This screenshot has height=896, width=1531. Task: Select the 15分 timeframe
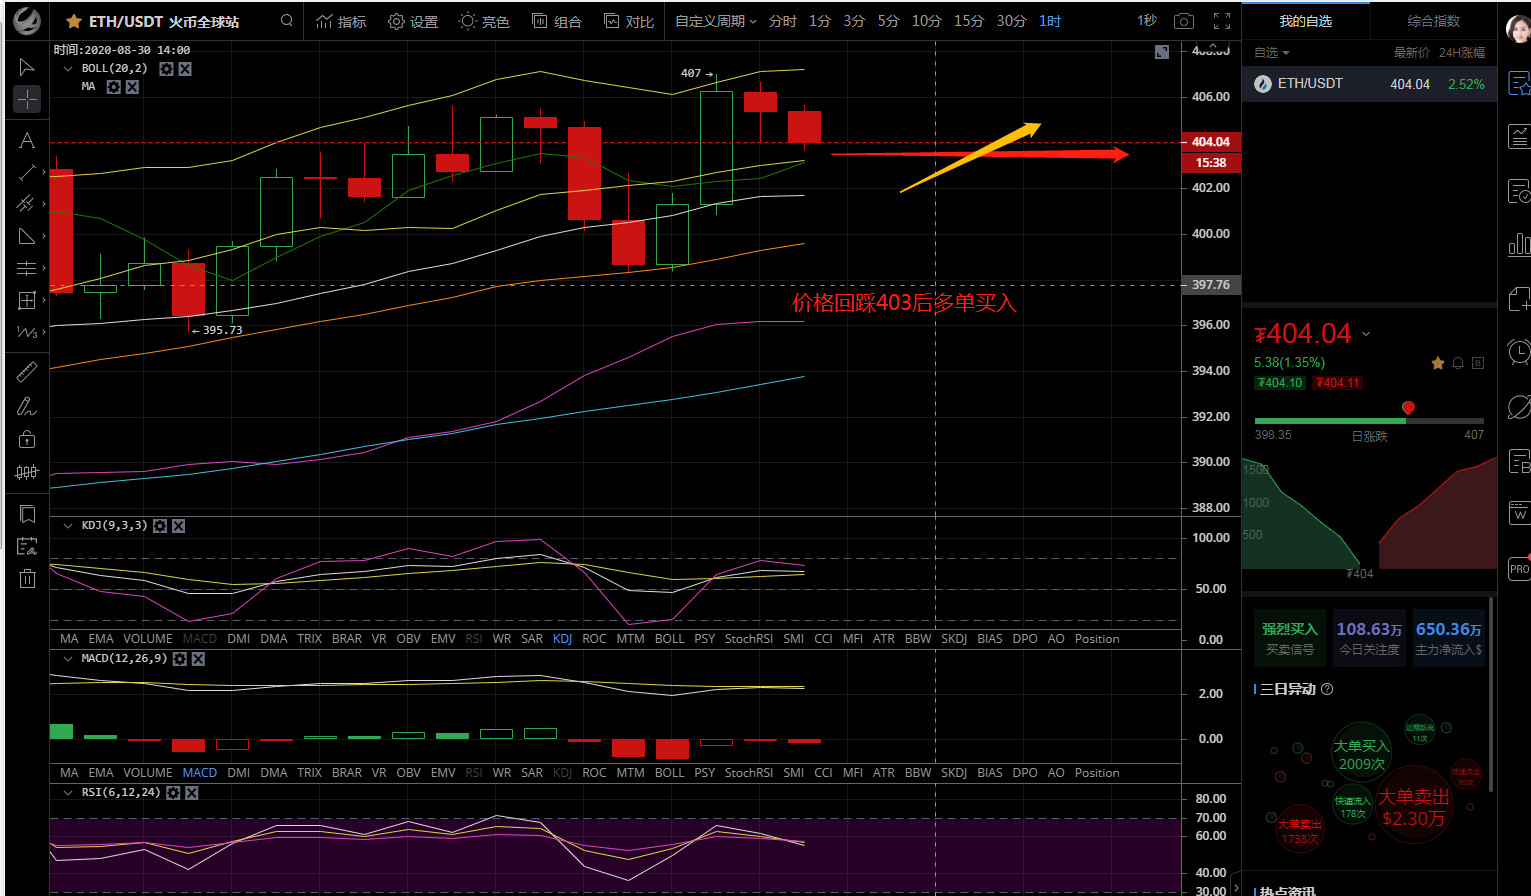tap(968, 21)
